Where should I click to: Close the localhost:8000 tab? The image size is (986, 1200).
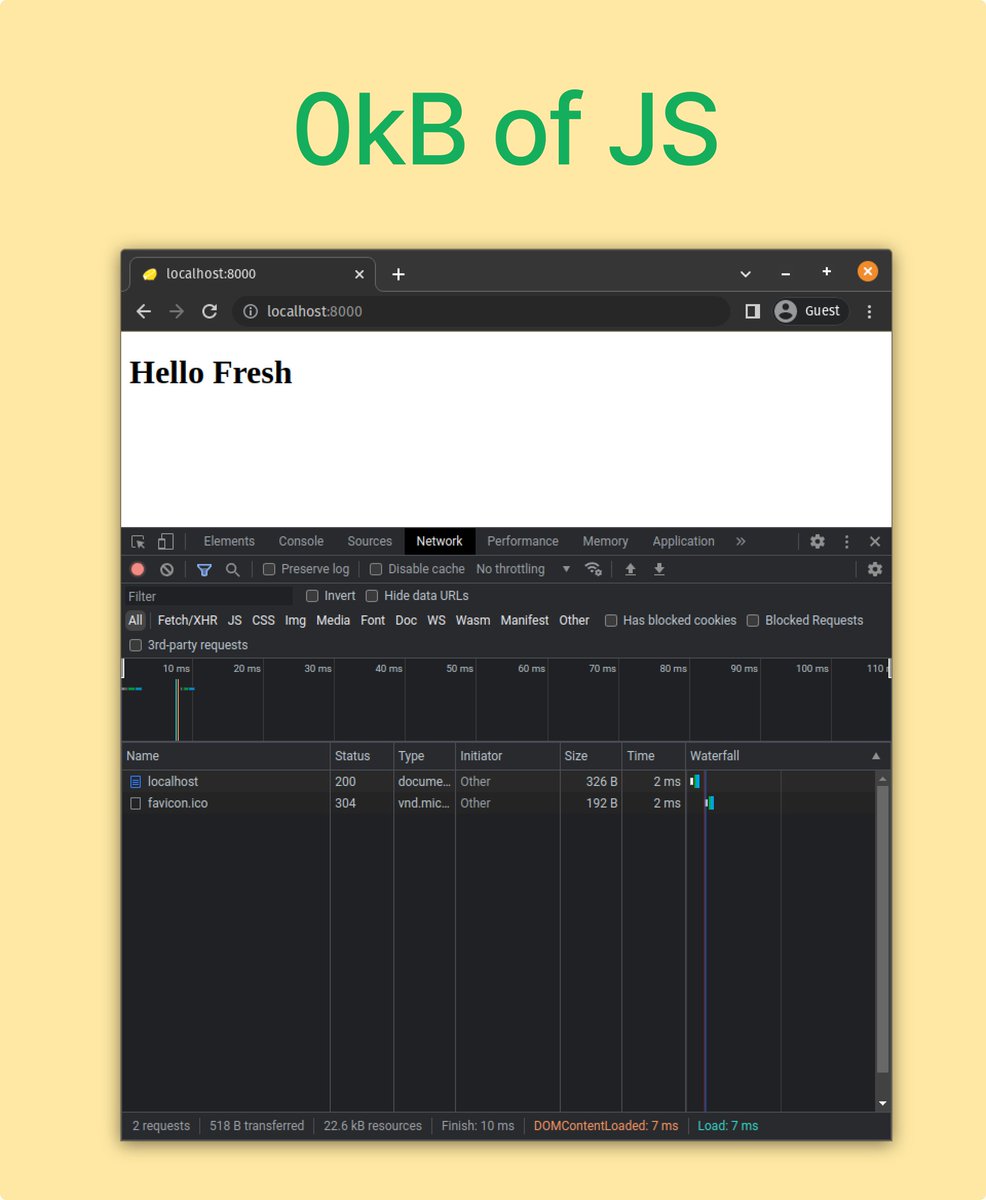tap(360, 274)
